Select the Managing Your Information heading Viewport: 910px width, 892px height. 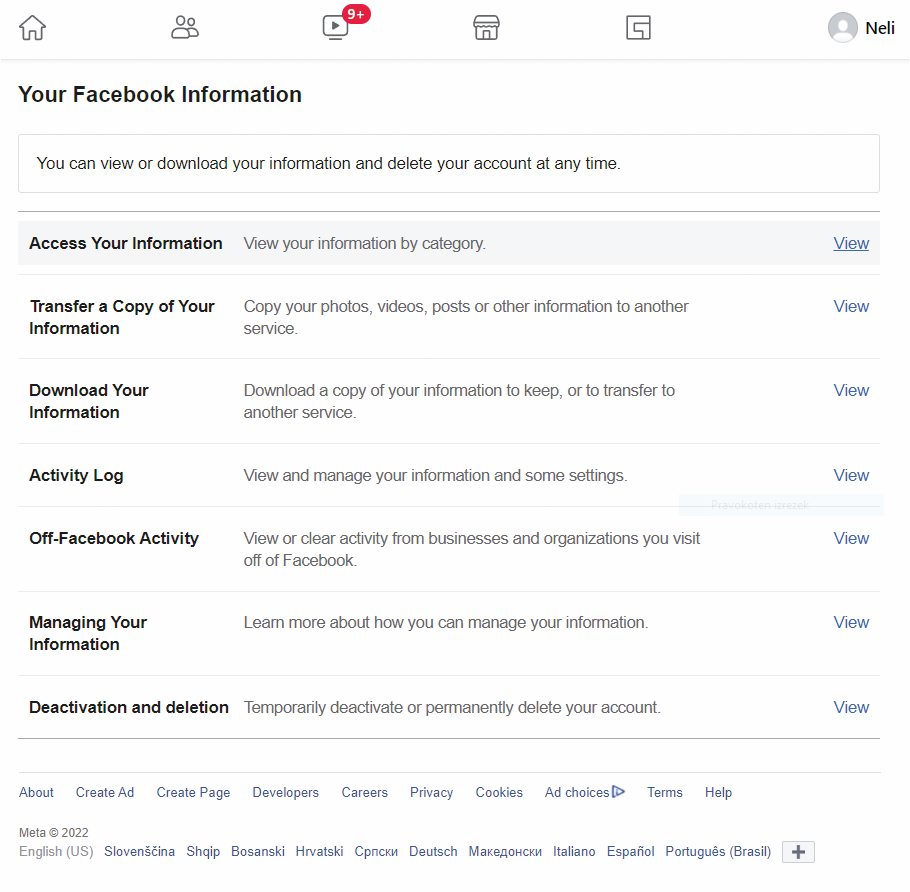[x=88, y=633]
